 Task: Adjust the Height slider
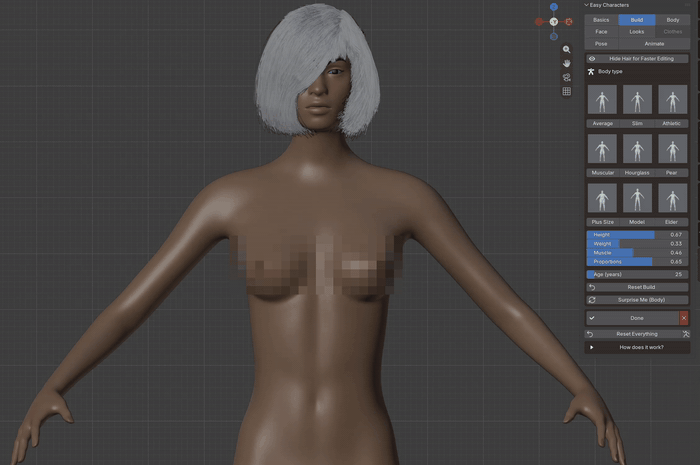pyautogui.click(x=637, y=235)
